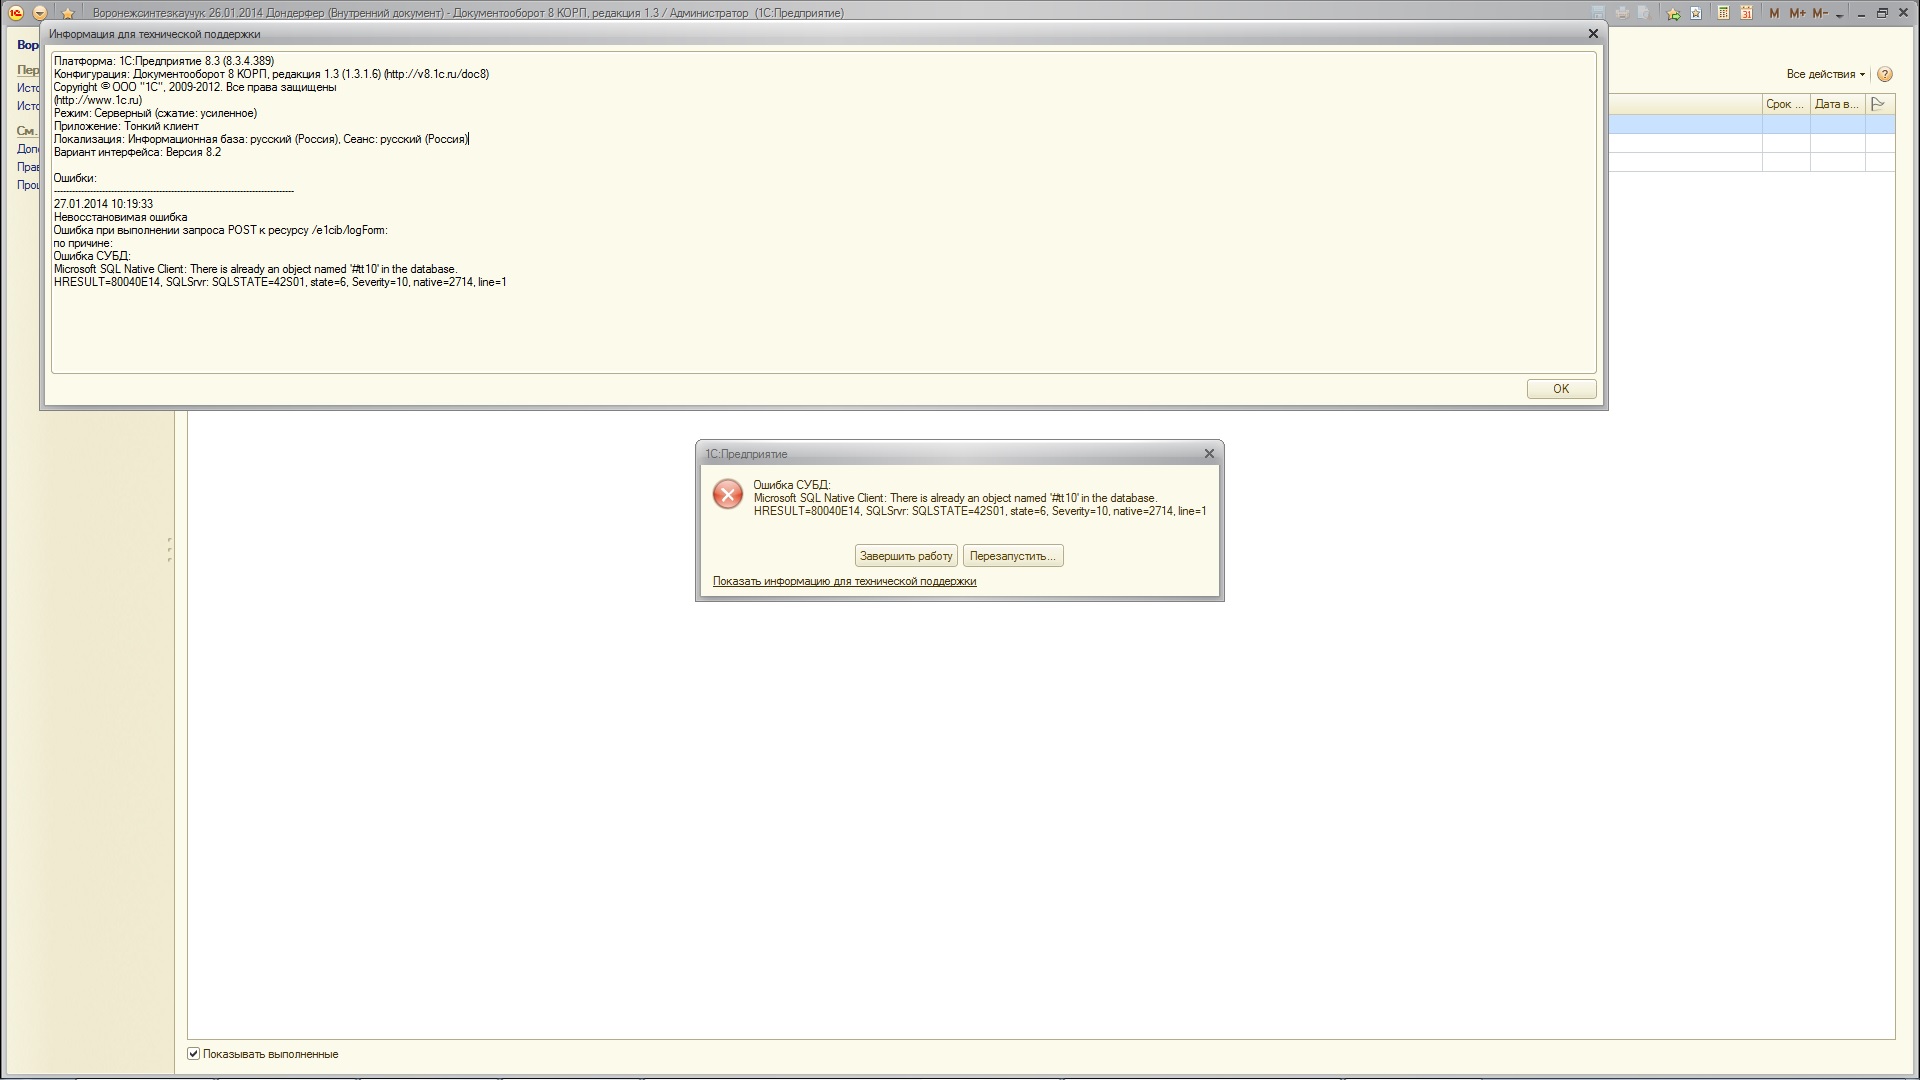Open the calendar icon showing 31
Screen dimensions: 1920x1080
[x=1746, y=13]
